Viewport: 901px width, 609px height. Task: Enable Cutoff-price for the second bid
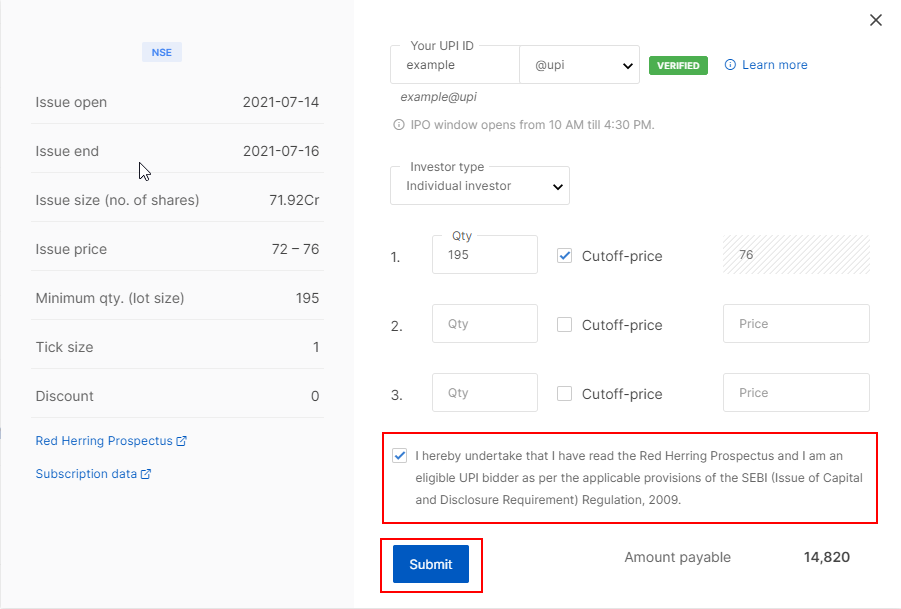pyautogui.click(x=565, y=325)
